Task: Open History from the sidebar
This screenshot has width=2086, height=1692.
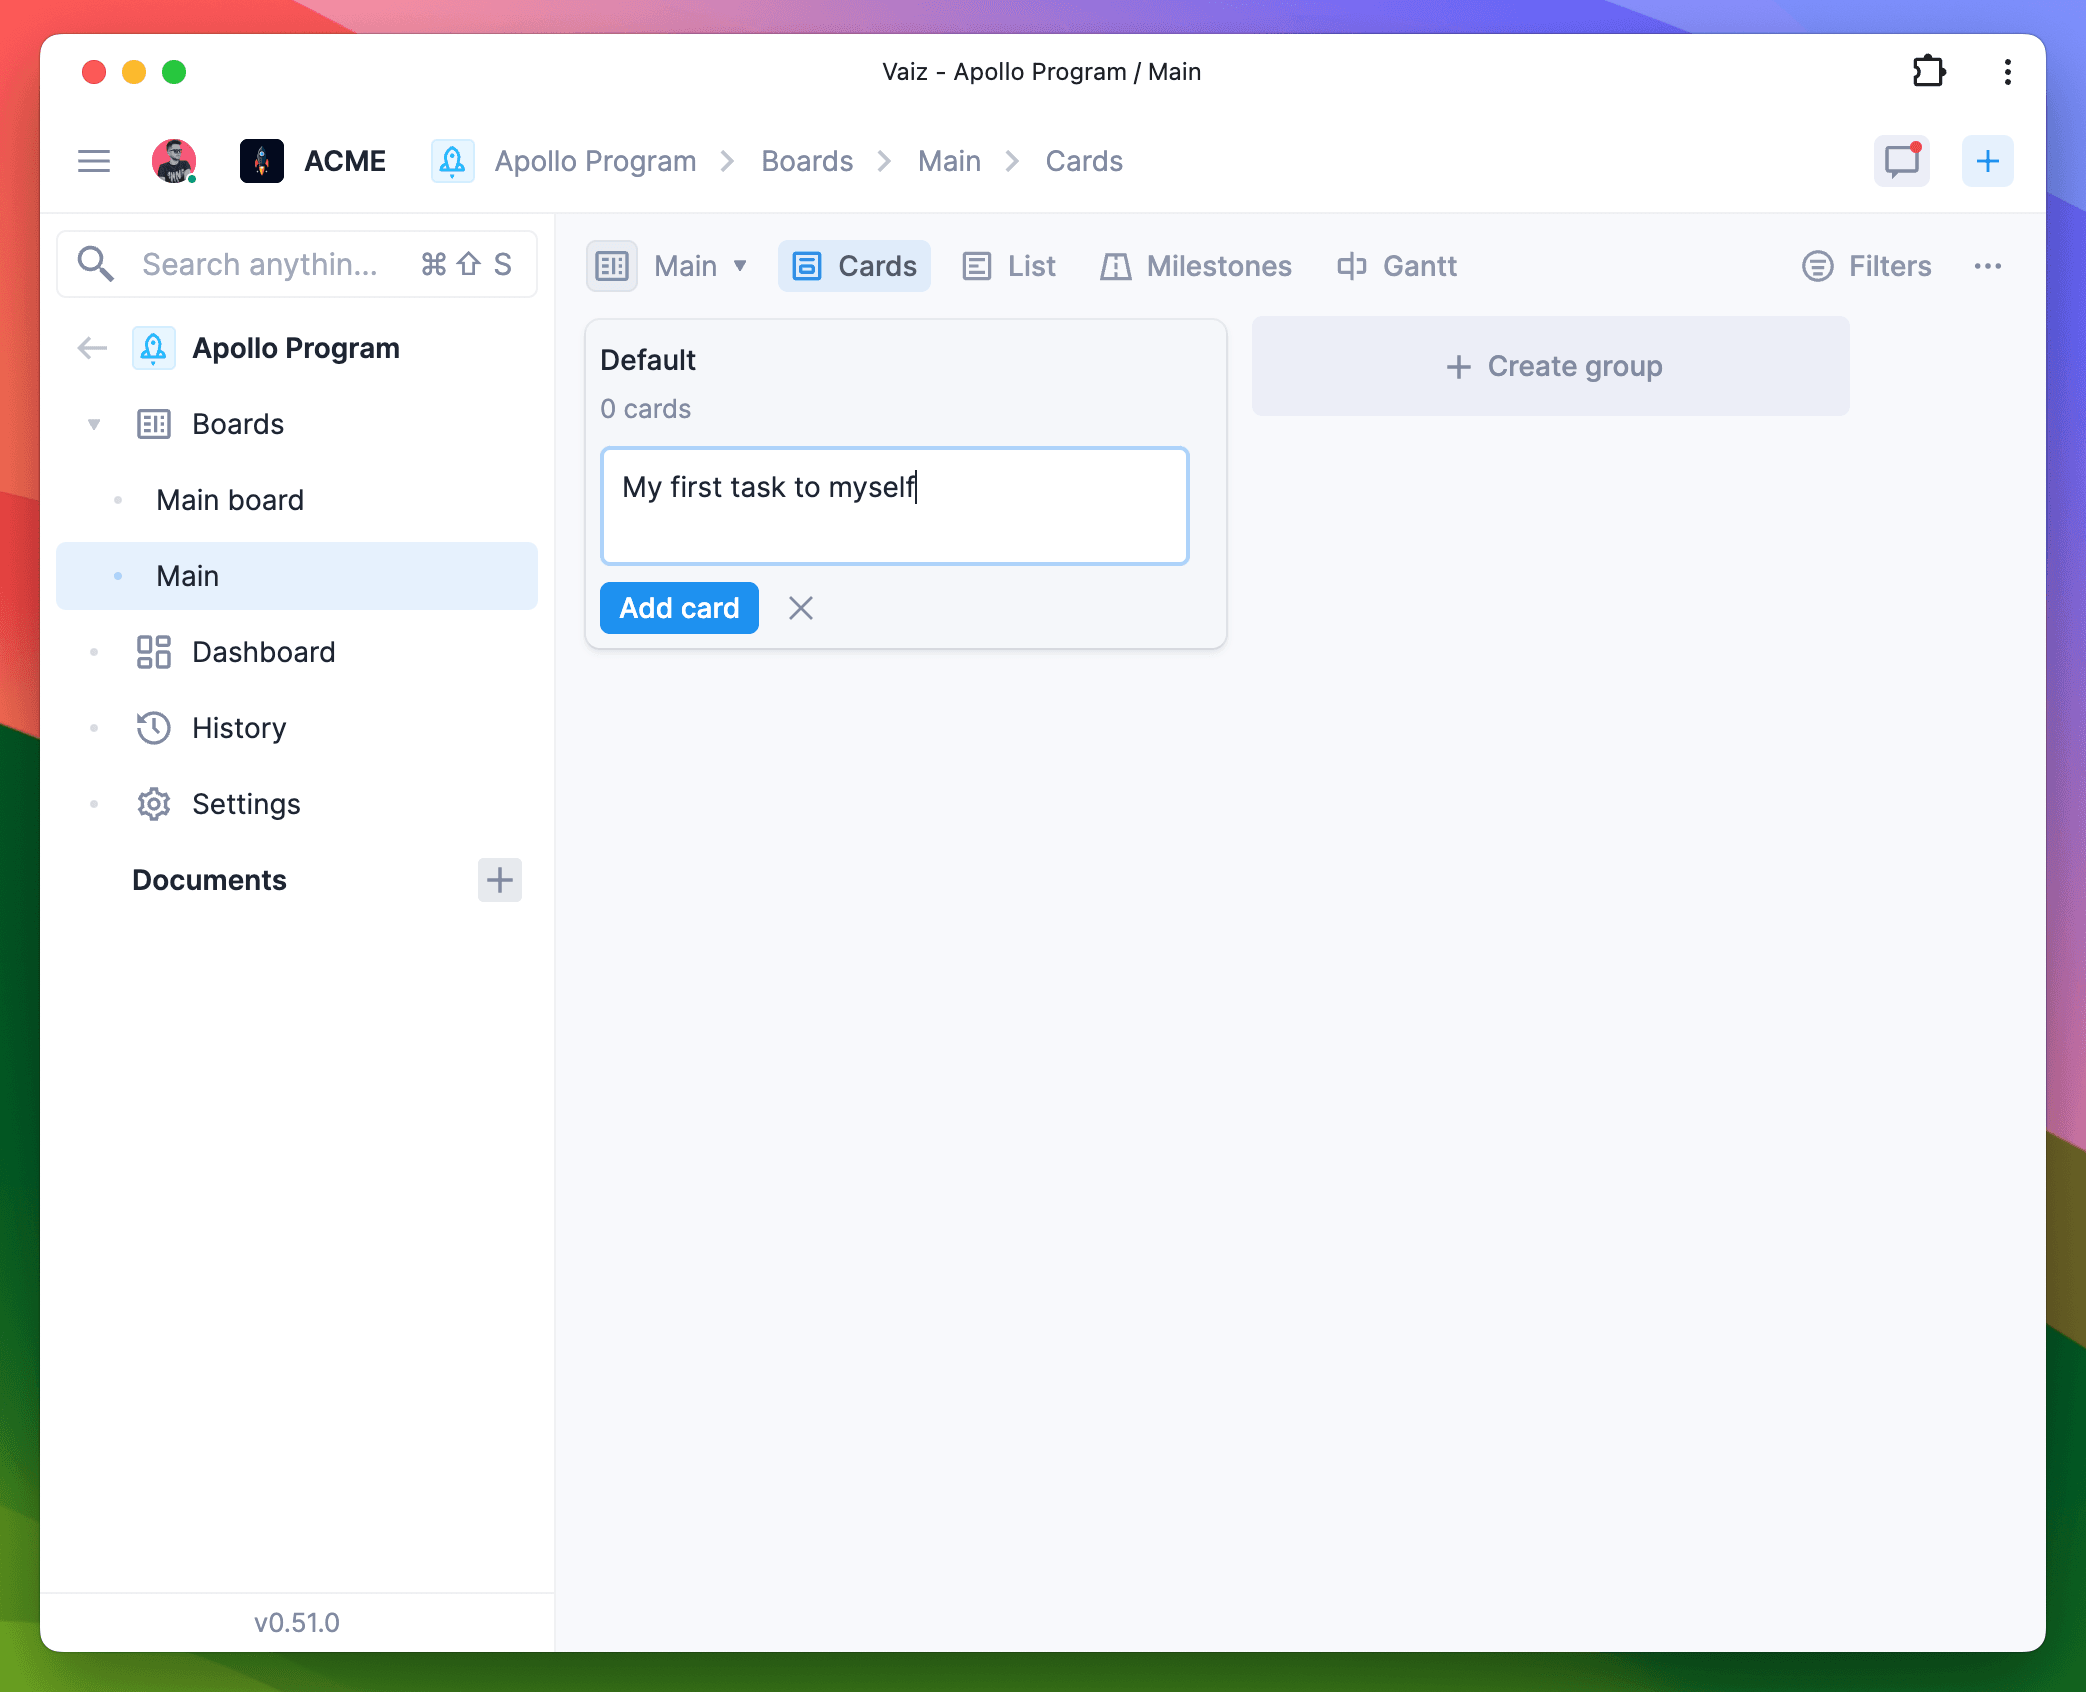Action: point(238,728)
